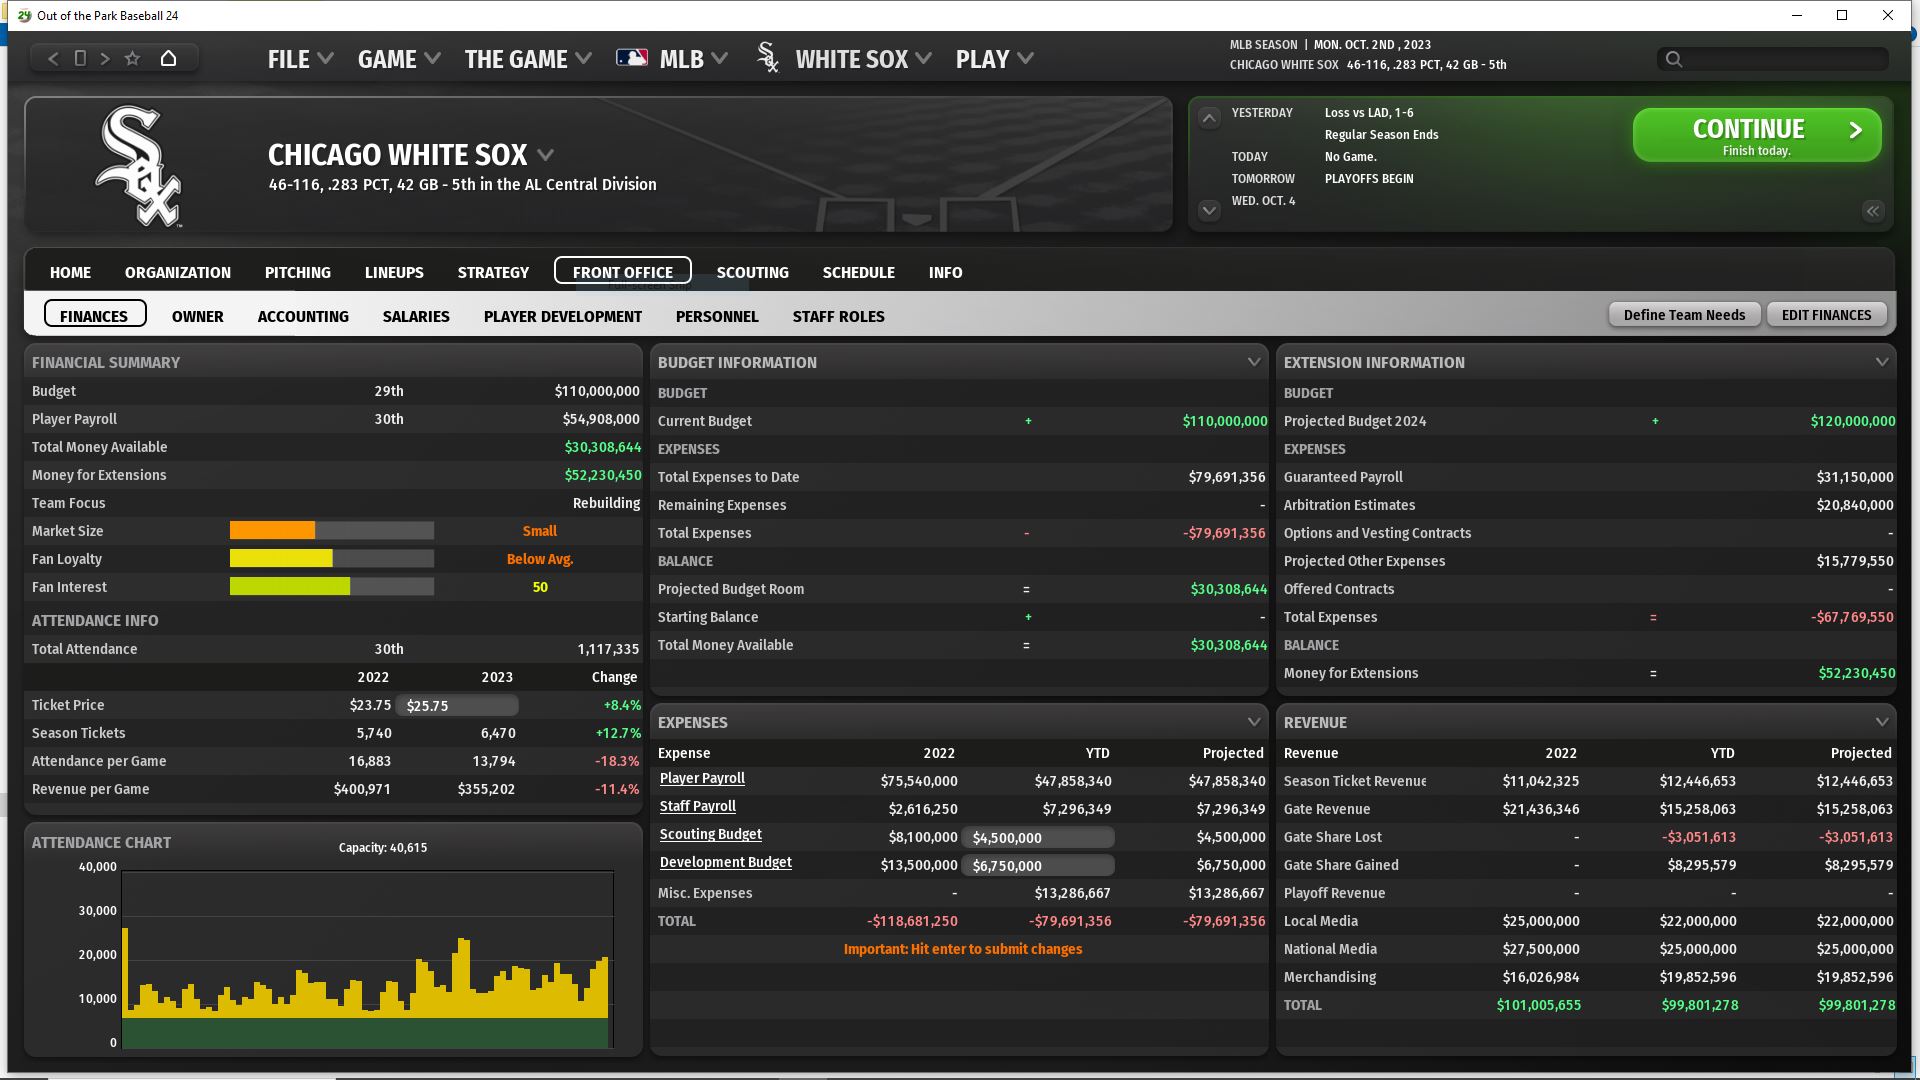Open the Player Payroll expense link
This screenshot has width=1920, height=1080.
(x=702, y=779)
